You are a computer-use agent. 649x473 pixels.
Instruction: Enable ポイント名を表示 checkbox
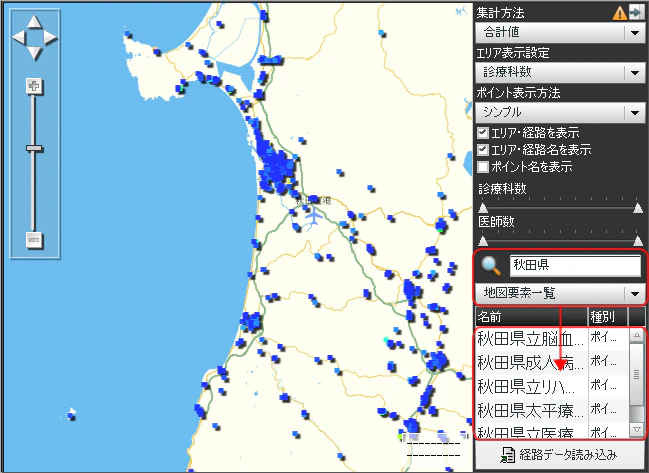pyautogui.click(x=483, y=167)
